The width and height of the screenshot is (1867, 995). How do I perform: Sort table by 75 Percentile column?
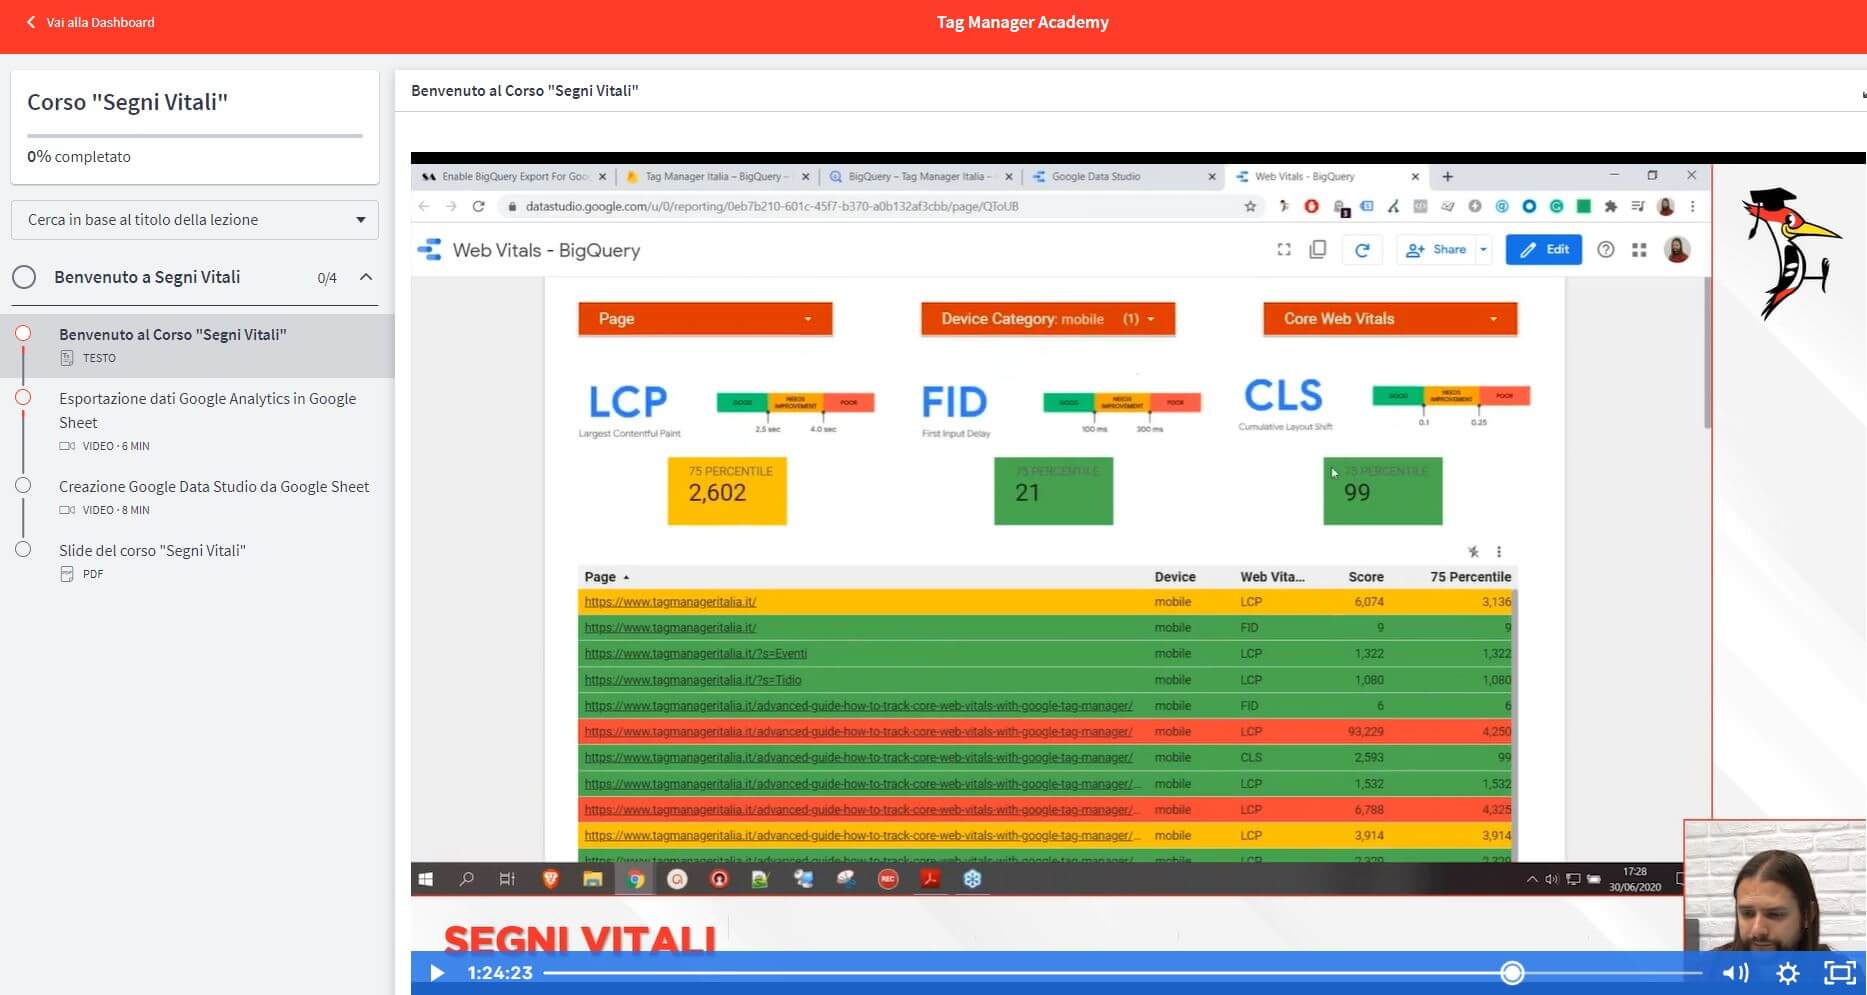[1470, 577]
